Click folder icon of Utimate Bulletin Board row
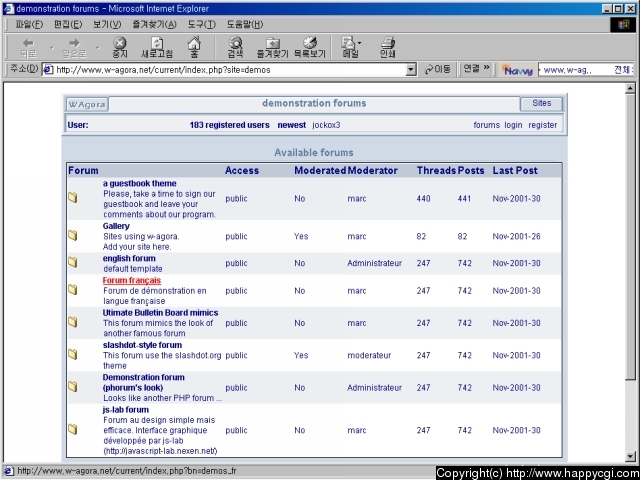 click(x=73, y=322)
